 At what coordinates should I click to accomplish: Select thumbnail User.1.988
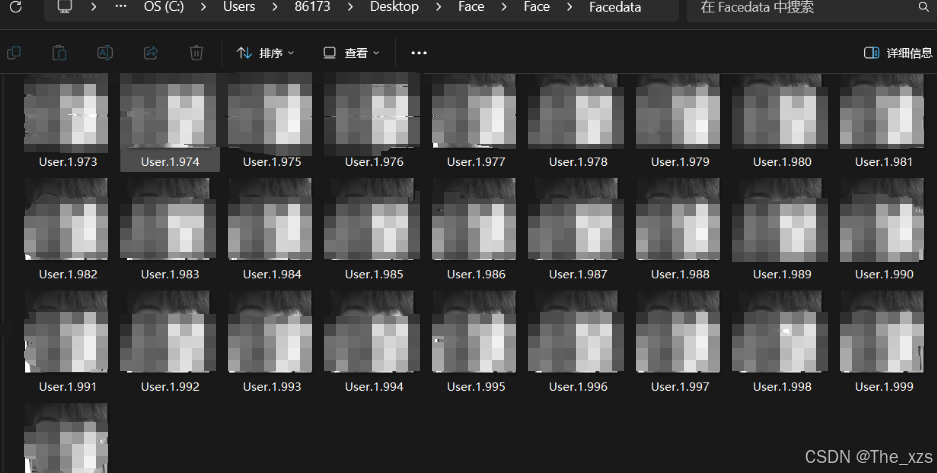[x=678, y=219]
